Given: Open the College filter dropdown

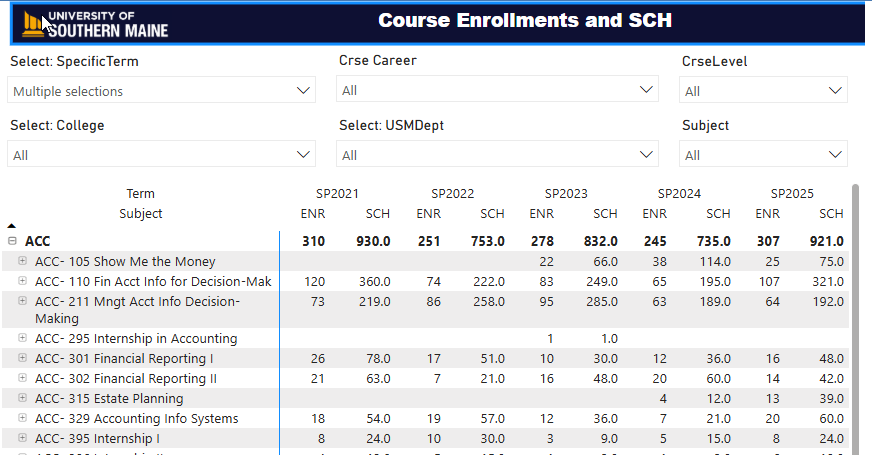Looking at the screenshot, I should (x=162, y=155).
